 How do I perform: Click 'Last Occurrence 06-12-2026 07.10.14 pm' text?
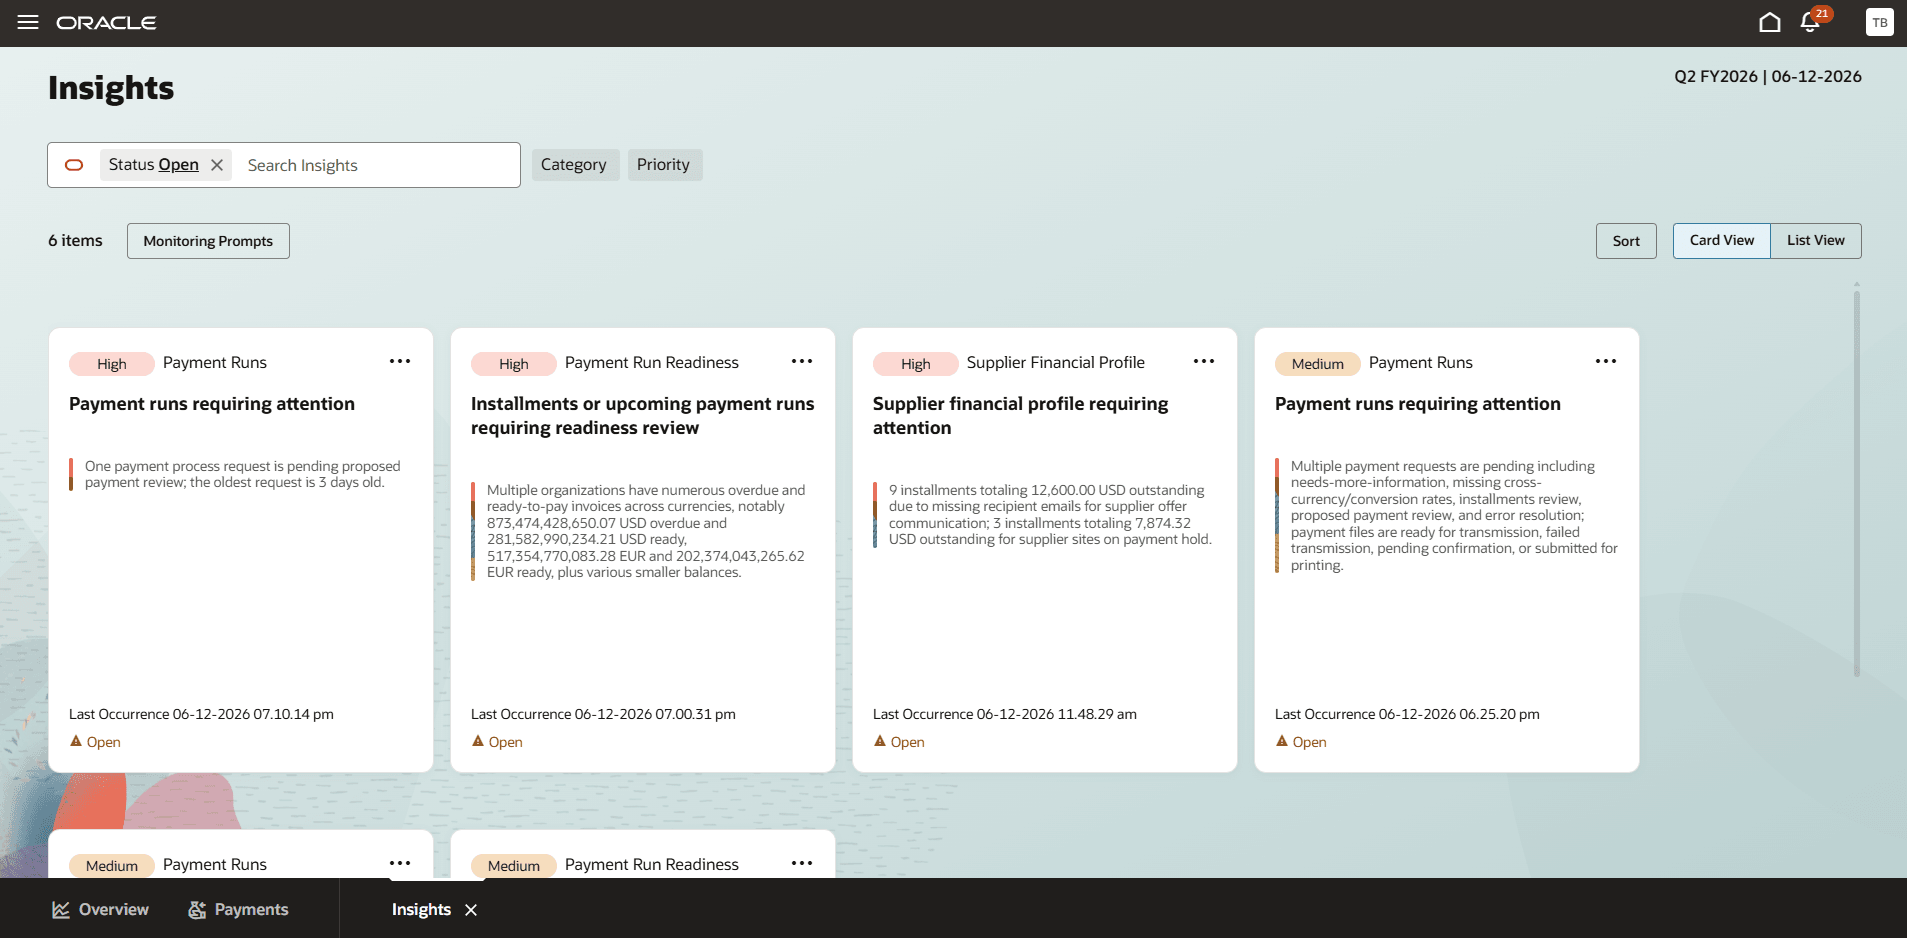pos(201,714)
